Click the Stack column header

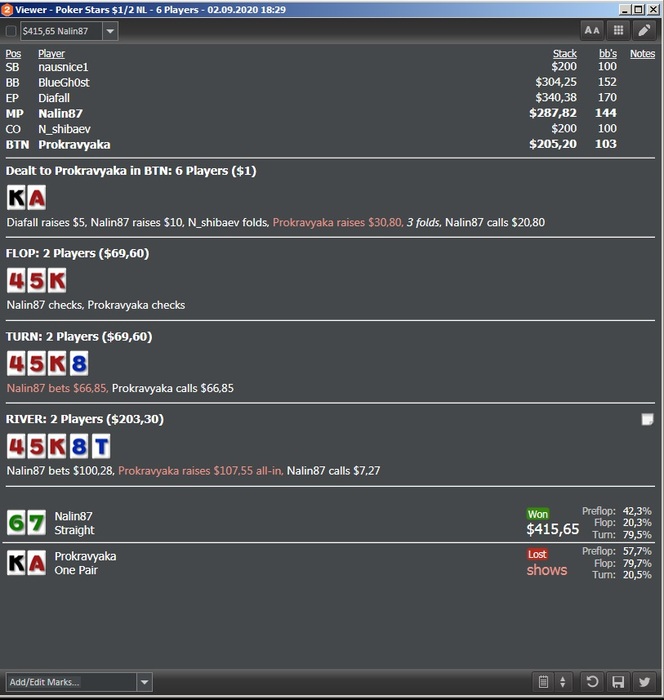565,54
